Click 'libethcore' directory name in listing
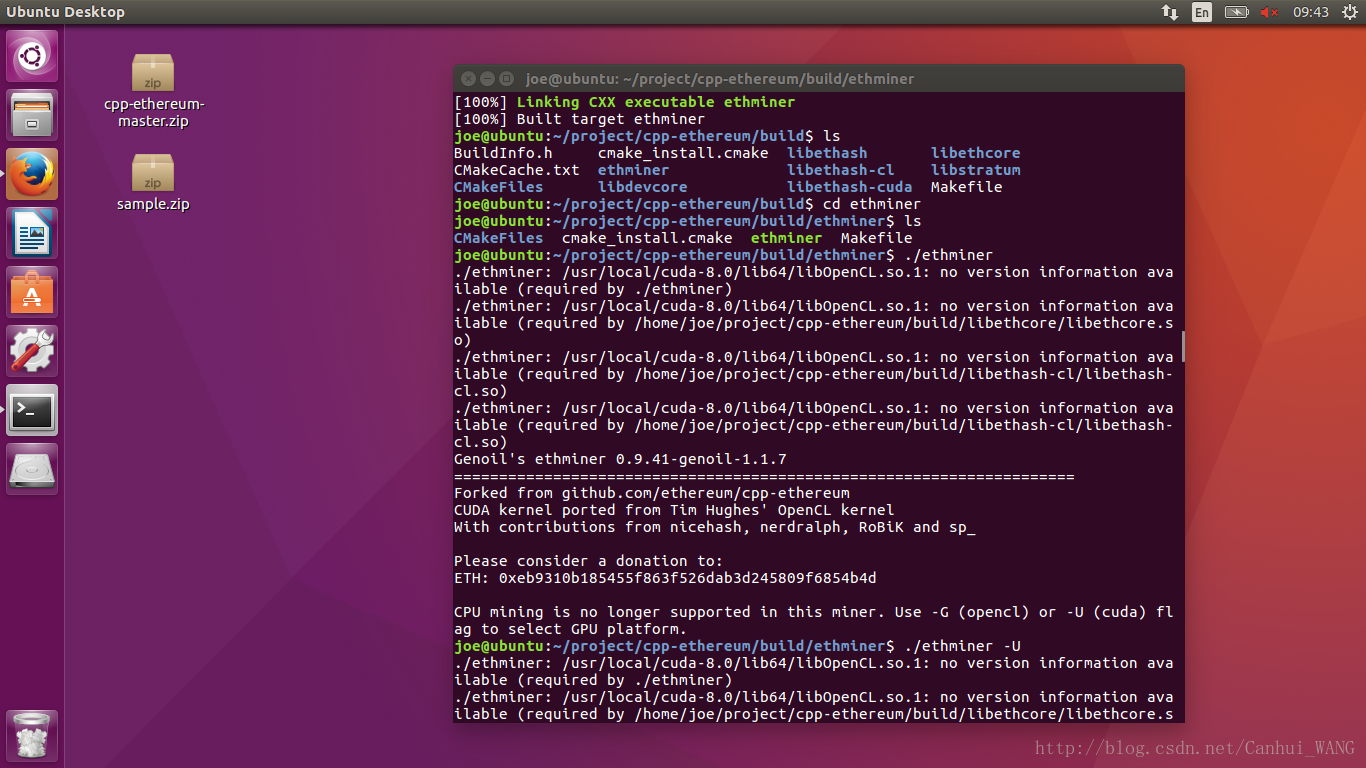The height and width of the screenshot is (768, 1366). click(975, 153)
